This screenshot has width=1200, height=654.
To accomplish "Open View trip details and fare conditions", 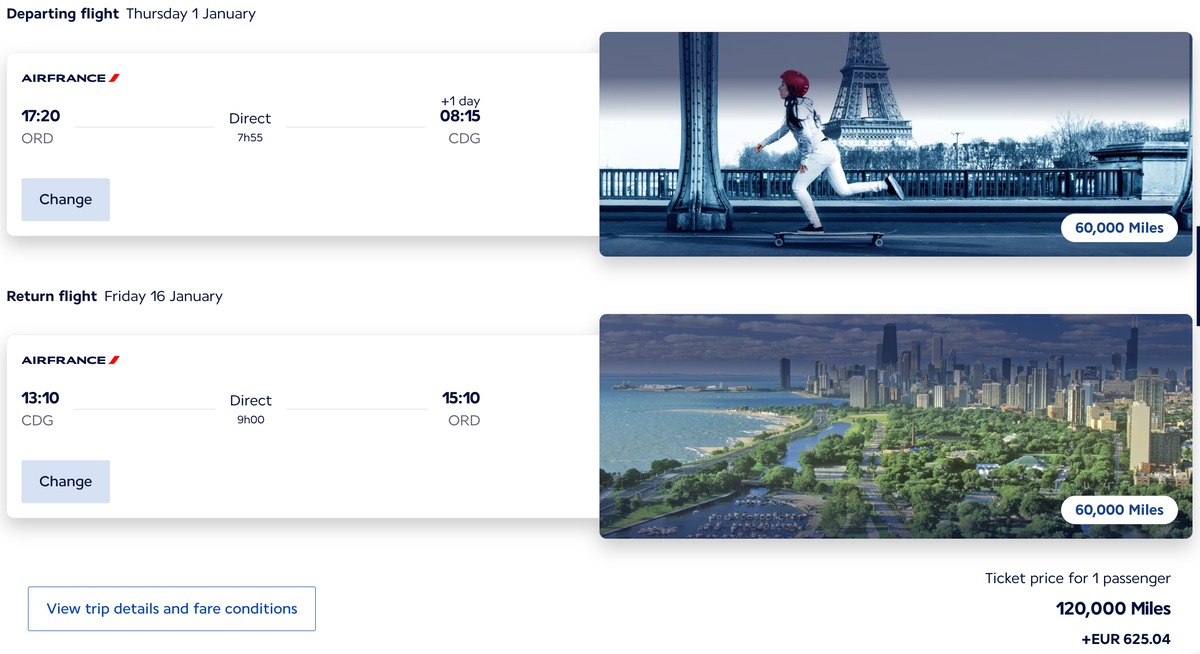I will (x=172, y=609).
